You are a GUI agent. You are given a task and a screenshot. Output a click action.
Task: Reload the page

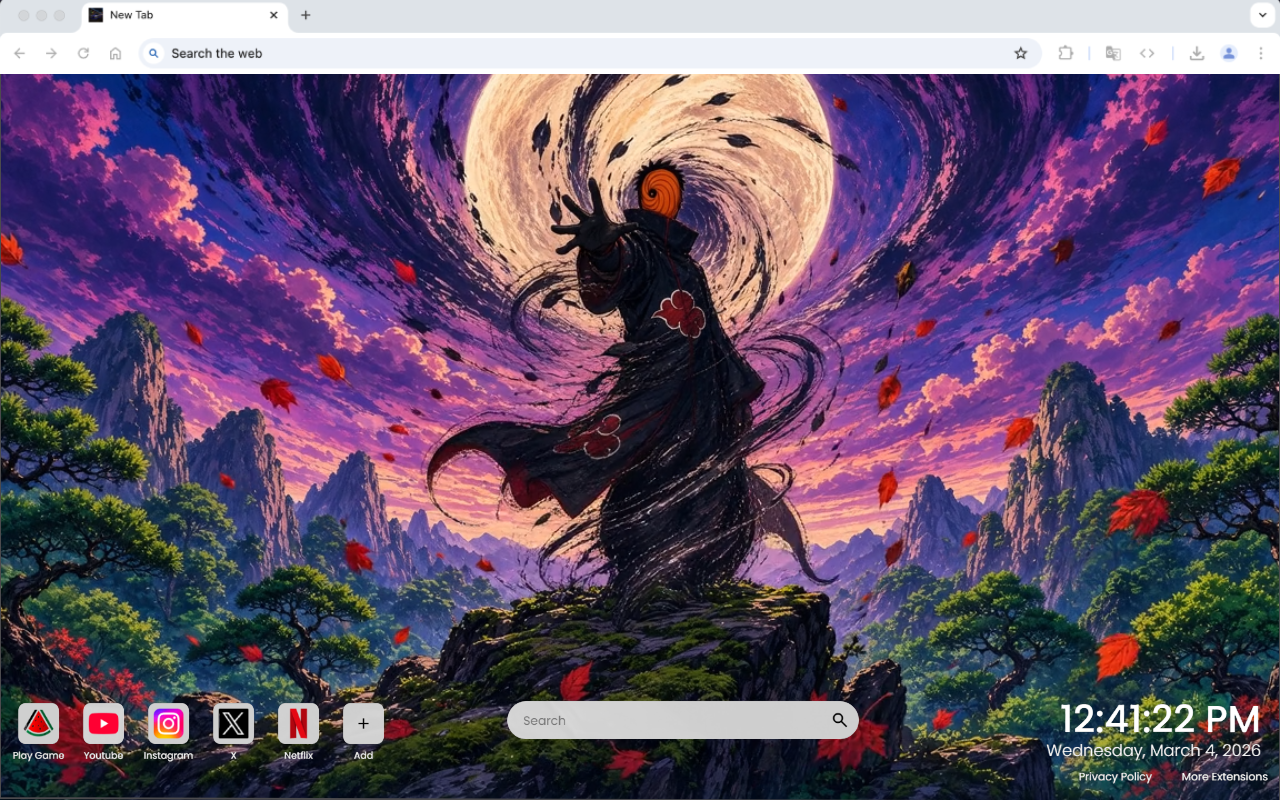pyautogui.click(x=83, y=53)
